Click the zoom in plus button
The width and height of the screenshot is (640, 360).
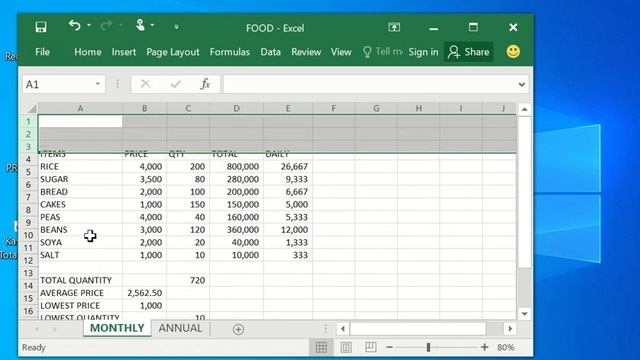484,347
